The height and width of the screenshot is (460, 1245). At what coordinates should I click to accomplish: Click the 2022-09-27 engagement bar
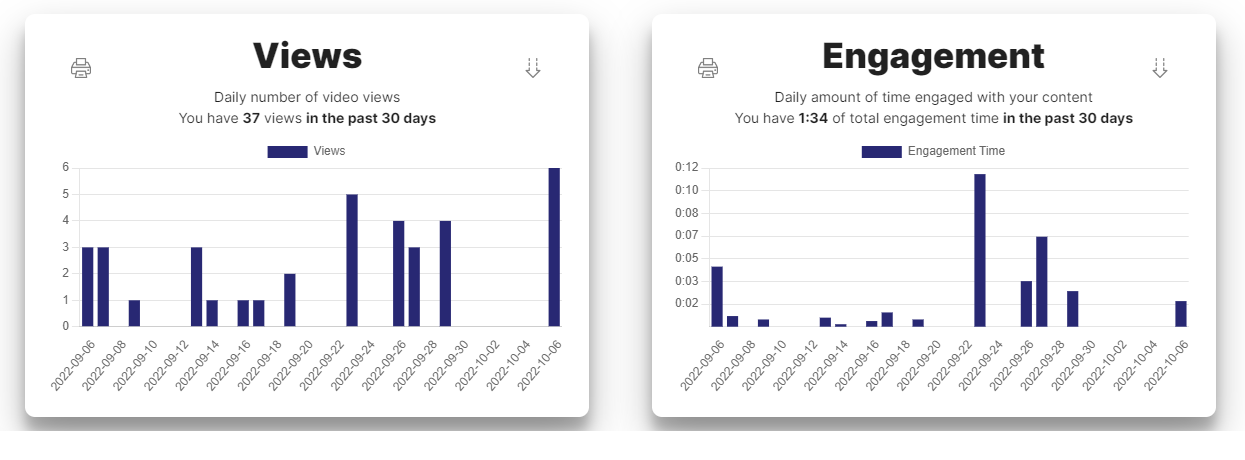click(1042, 281)
